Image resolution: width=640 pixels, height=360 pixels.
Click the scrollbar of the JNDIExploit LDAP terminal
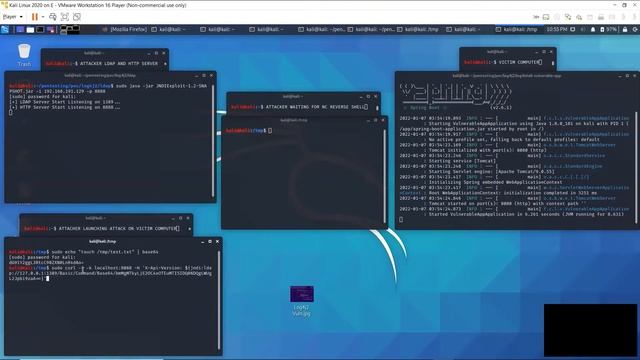click(x=213, y=141)
